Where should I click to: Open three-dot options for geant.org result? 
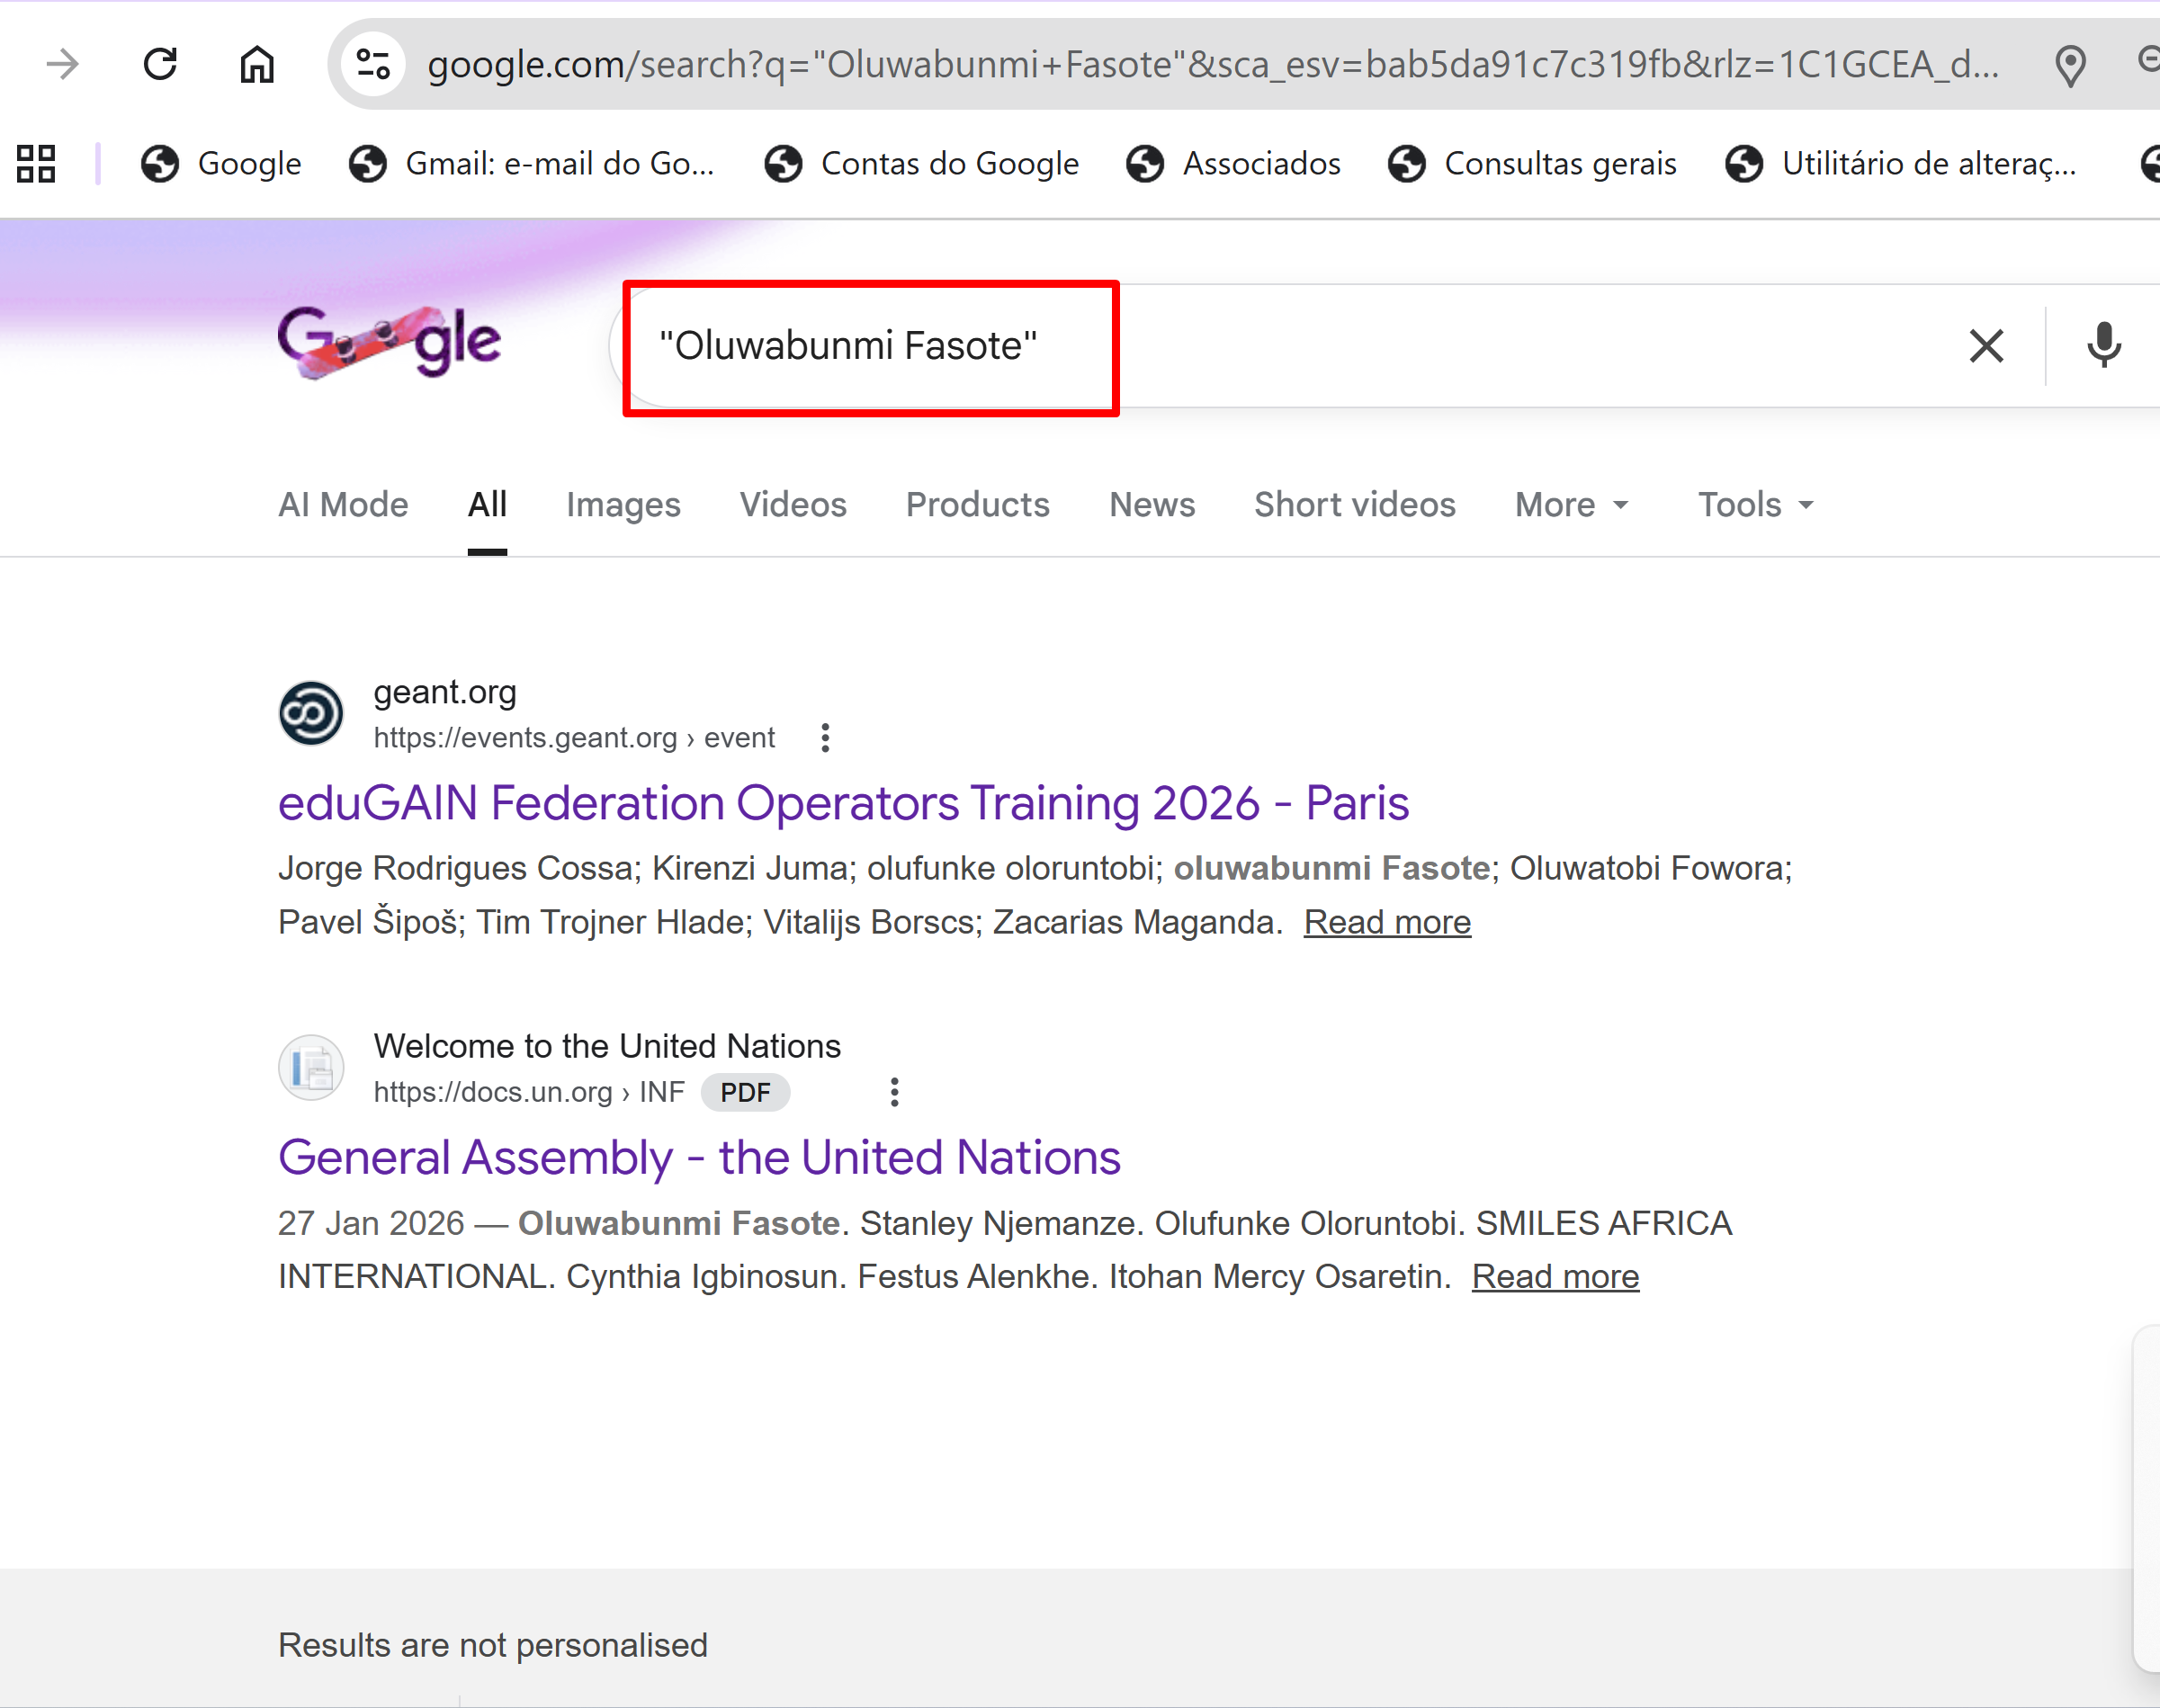pyautogui.click(x=825, y=738)
